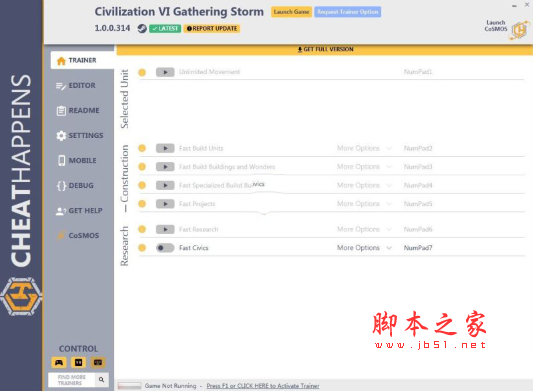
Task: Click the yellow dot beside Fast Research
Action: click(142, 229)
